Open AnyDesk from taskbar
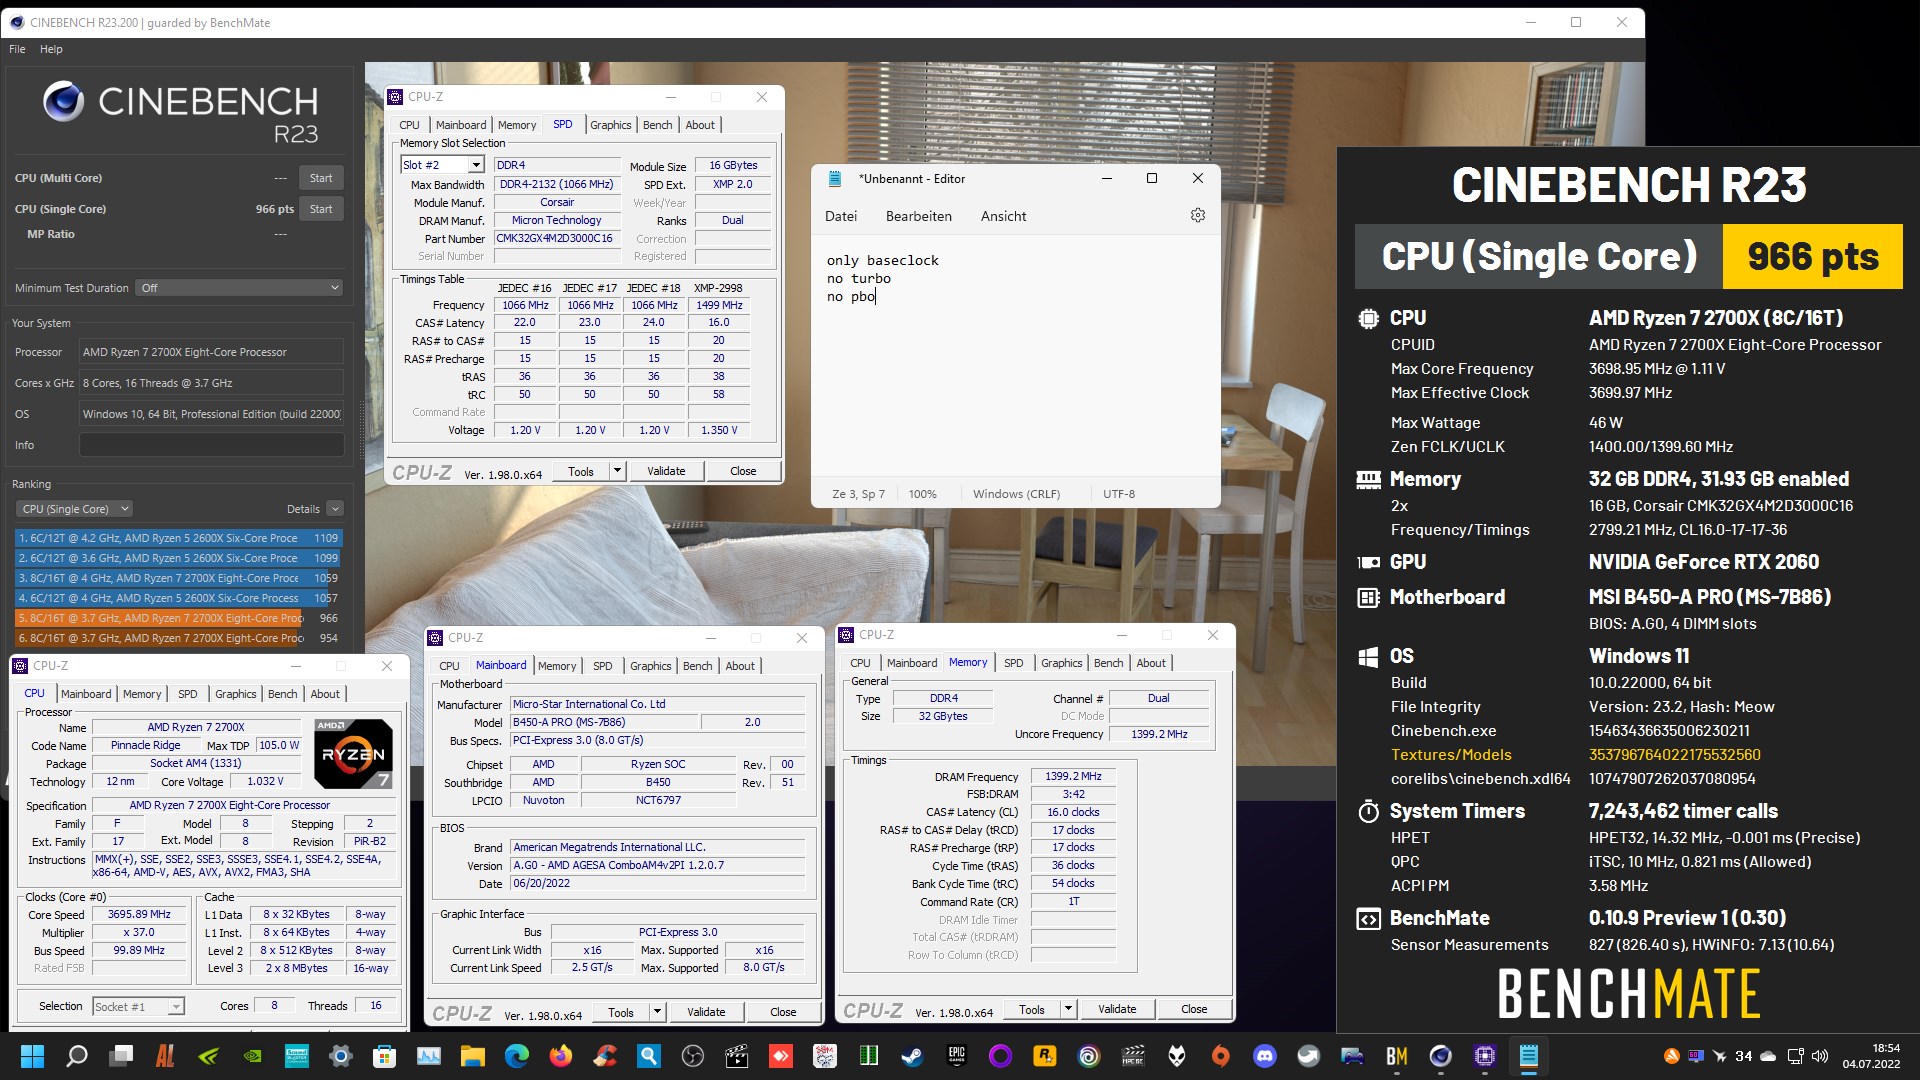This screenshot has height=1080, width=1920. click(x=780, y=1056)
